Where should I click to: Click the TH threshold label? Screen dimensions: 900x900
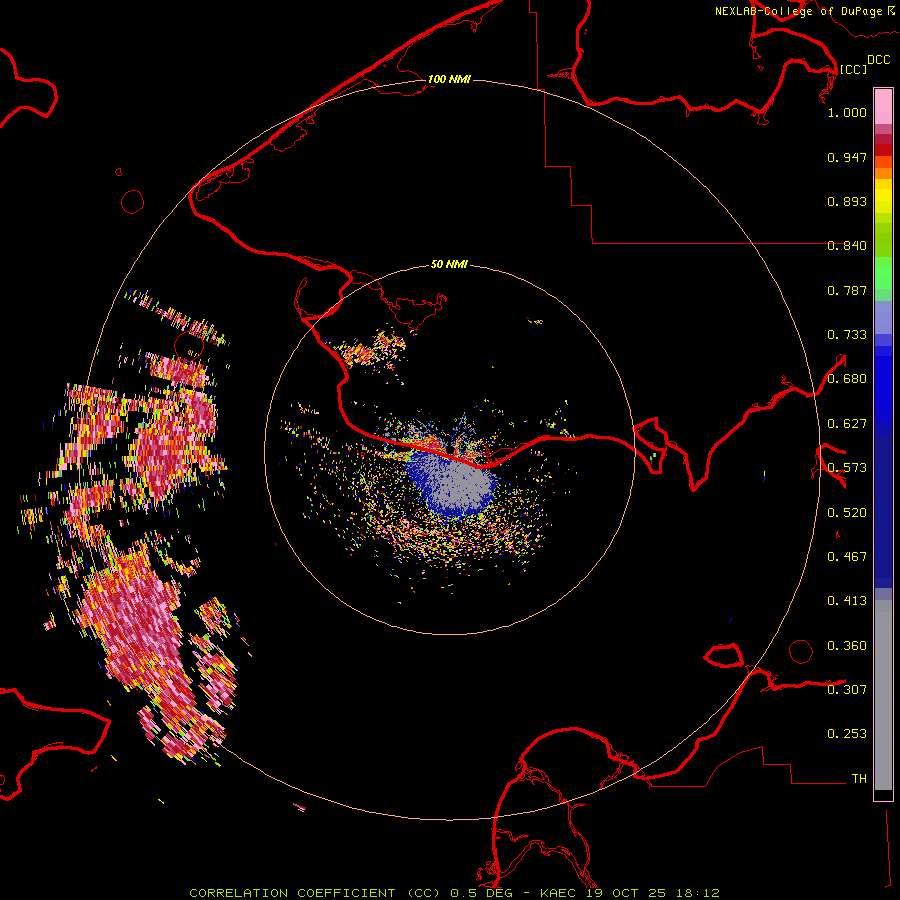[859, 779]
